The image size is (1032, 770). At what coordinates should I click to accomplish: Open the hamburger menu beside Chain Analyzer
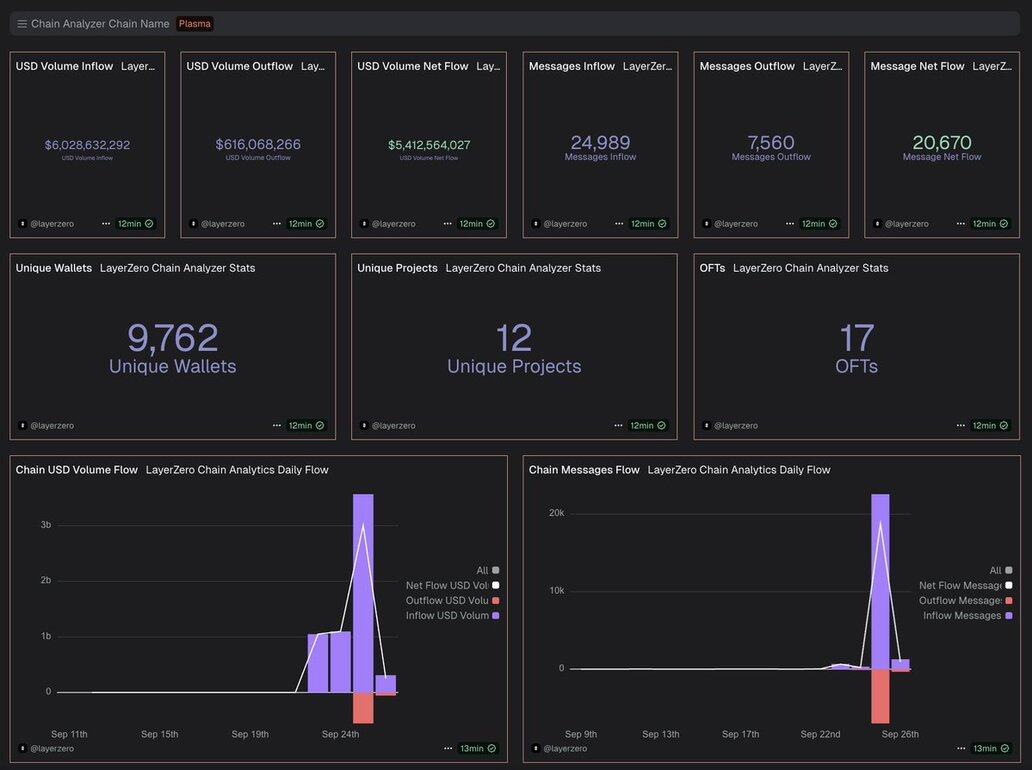pos(22,24)
